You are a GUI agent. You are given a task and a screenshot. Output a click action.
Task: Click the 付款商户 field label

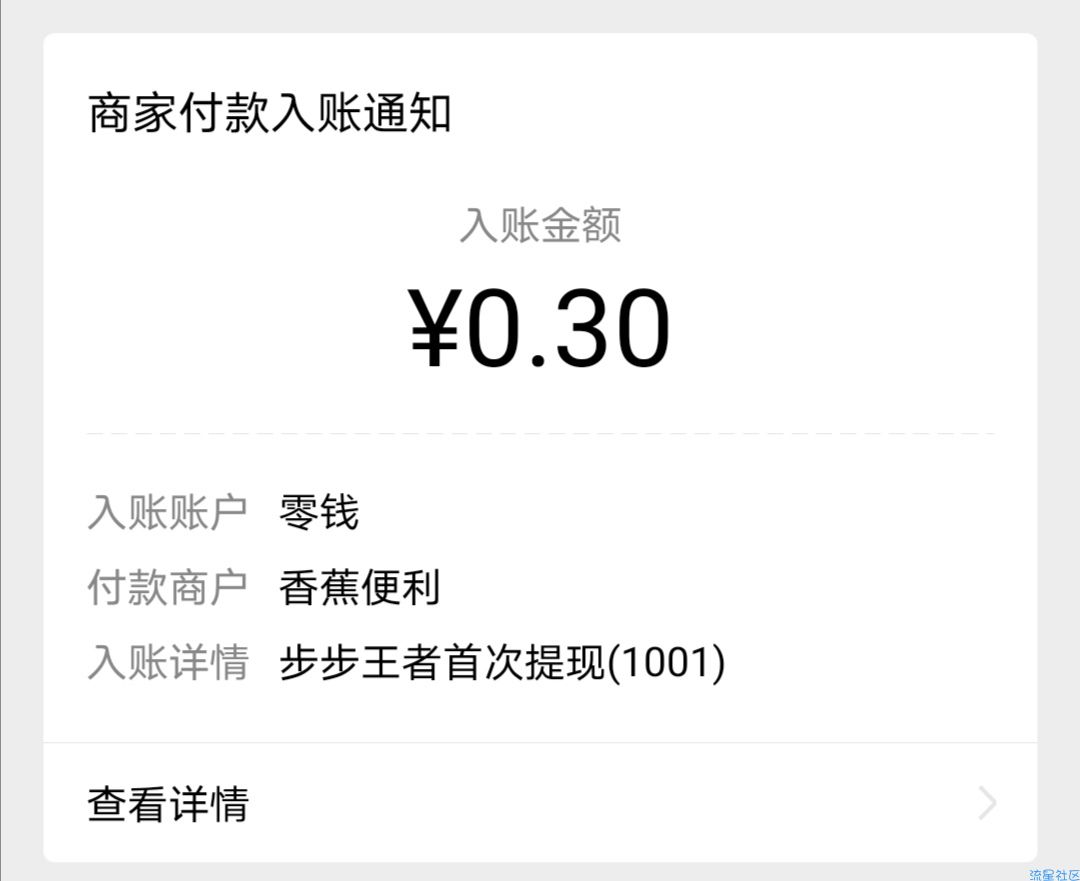pos(168,587)
